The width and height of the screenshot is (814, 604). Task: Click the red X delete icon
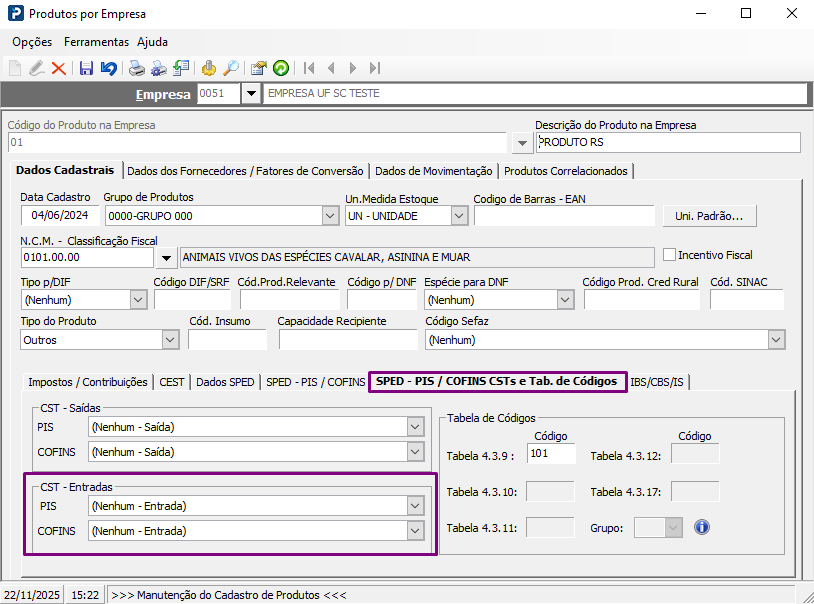click(59, 68)
